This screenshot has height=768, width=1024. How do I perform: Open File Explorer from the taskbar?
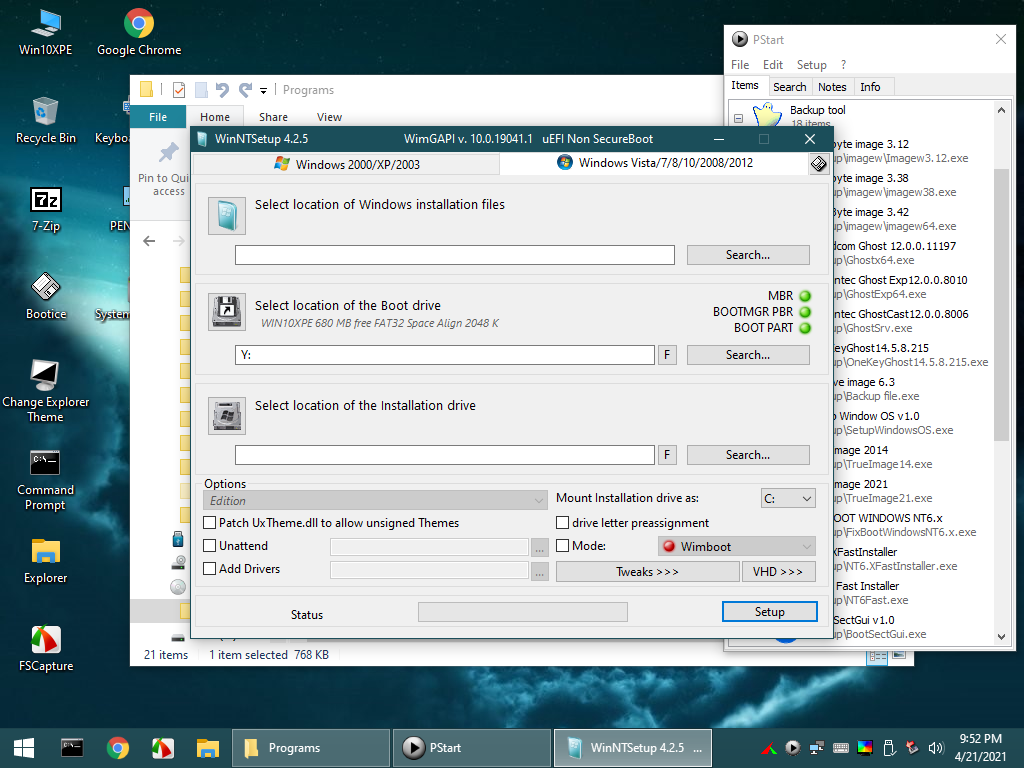pyautogui.click(x=208, y=748)
